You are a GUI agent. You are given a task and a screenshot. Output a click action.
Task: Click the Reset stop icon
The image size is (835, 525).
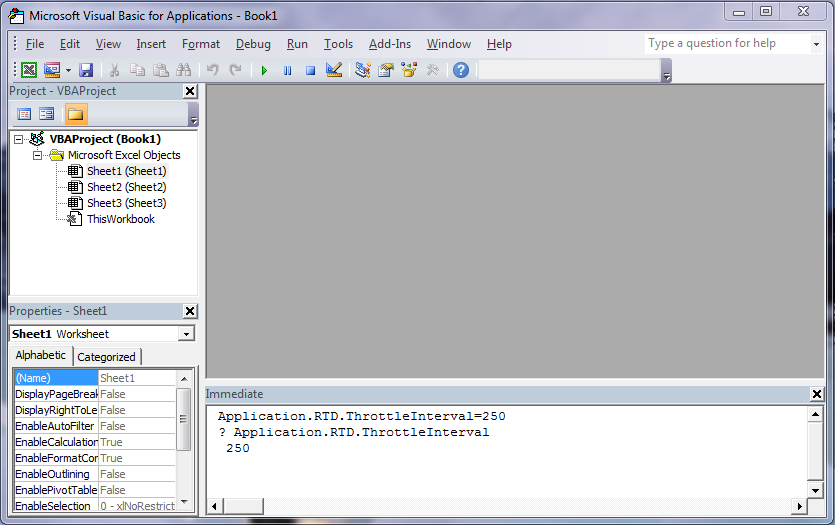[310, 70]
